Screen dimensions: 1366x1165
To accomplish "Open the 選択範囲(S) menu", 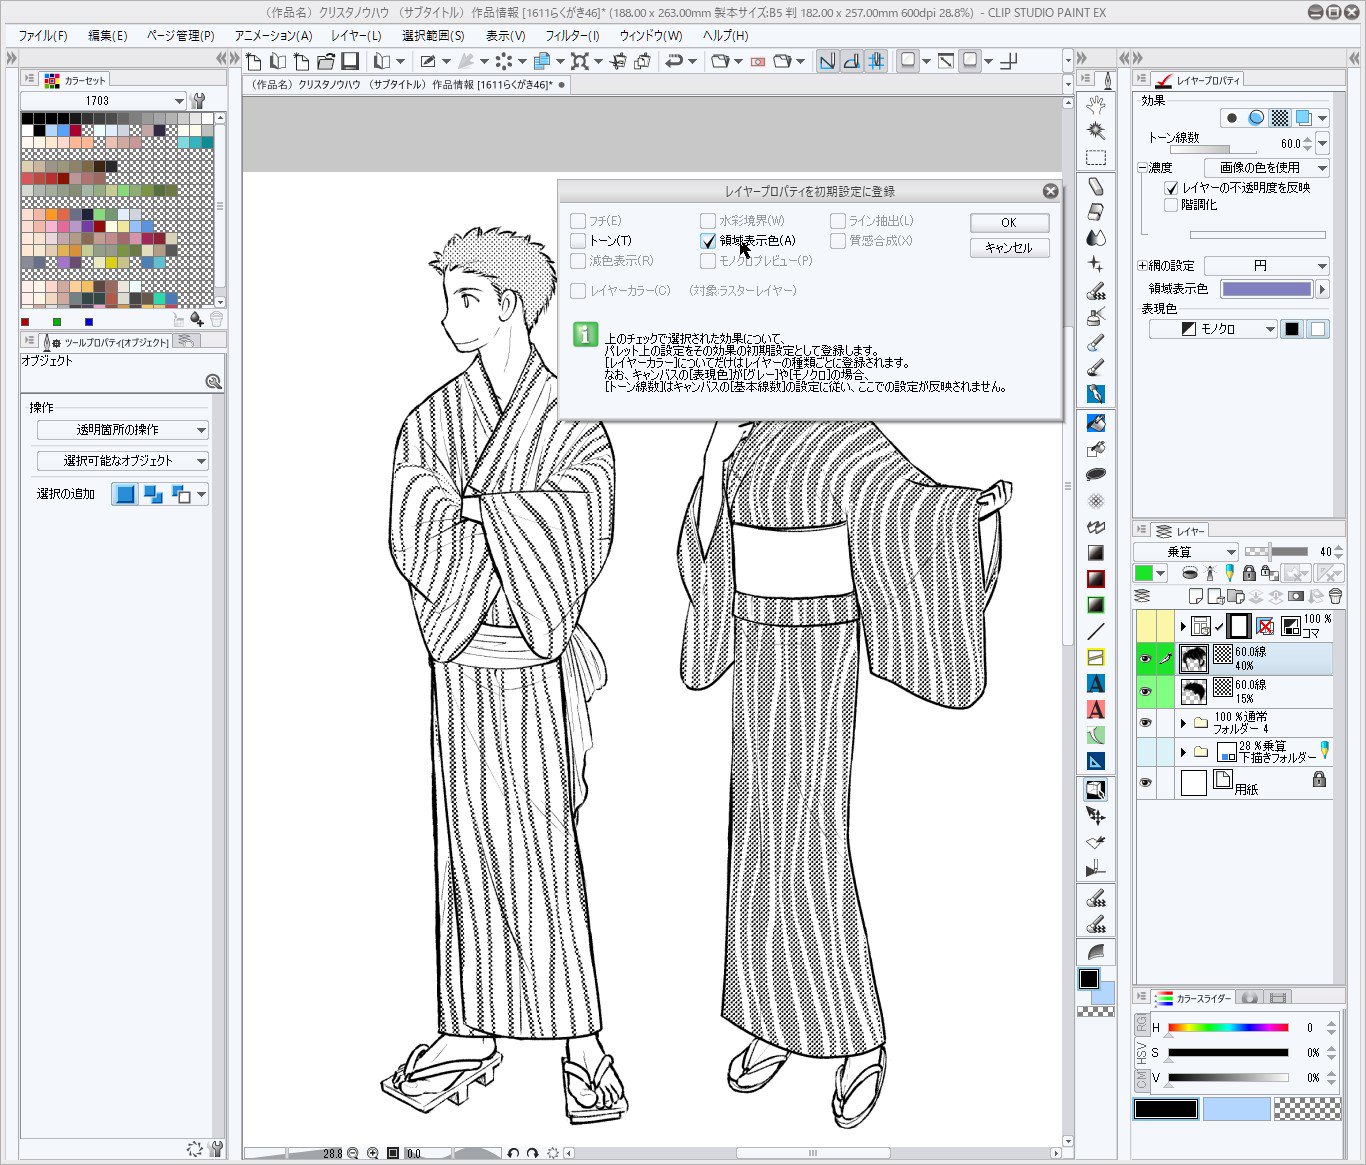I will coord(433,35).
